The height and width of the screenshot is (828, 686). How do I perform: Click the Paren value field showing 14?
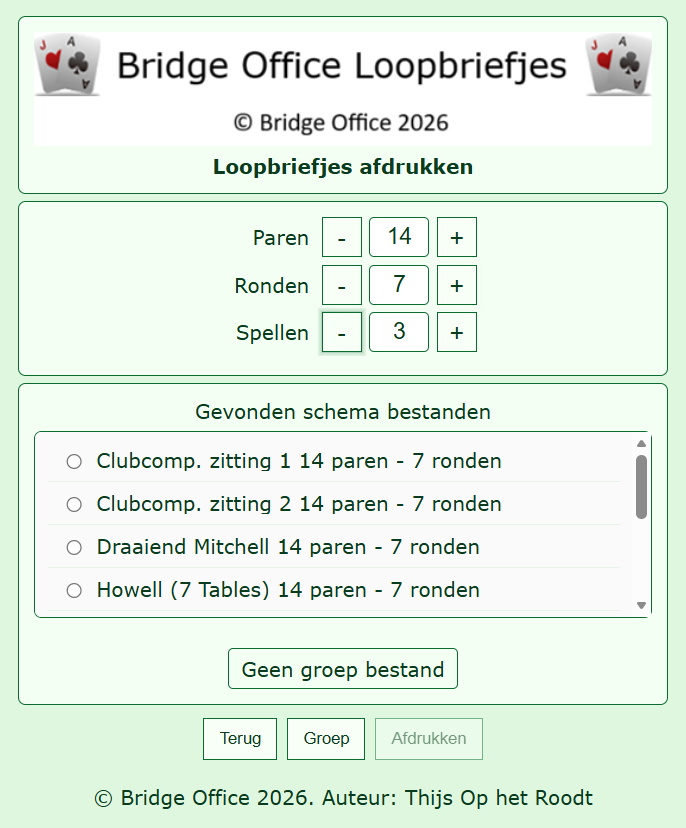pos(399,237)
